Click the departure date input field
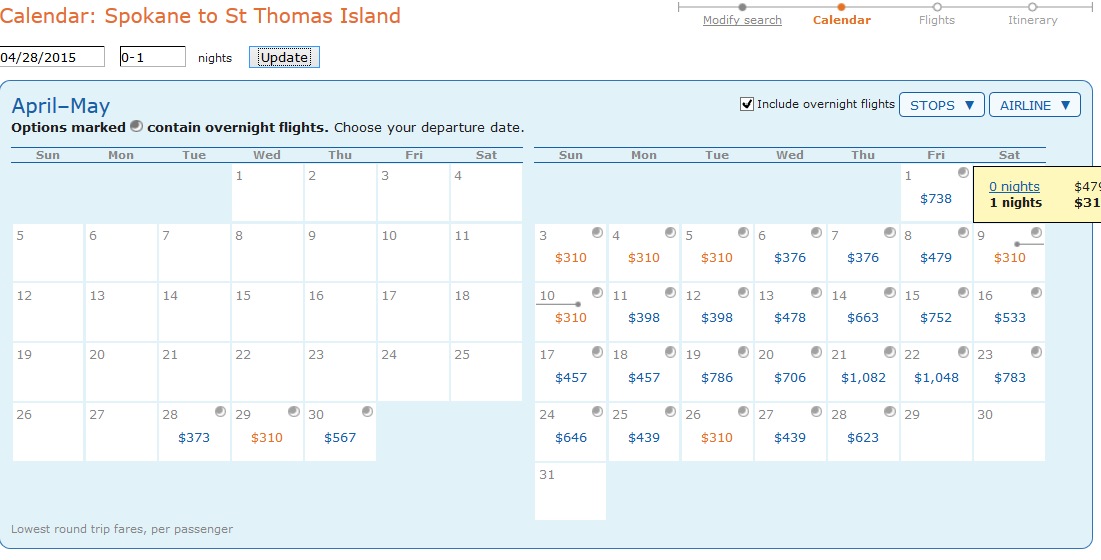1101x560 pixels. tap(52, 57)
